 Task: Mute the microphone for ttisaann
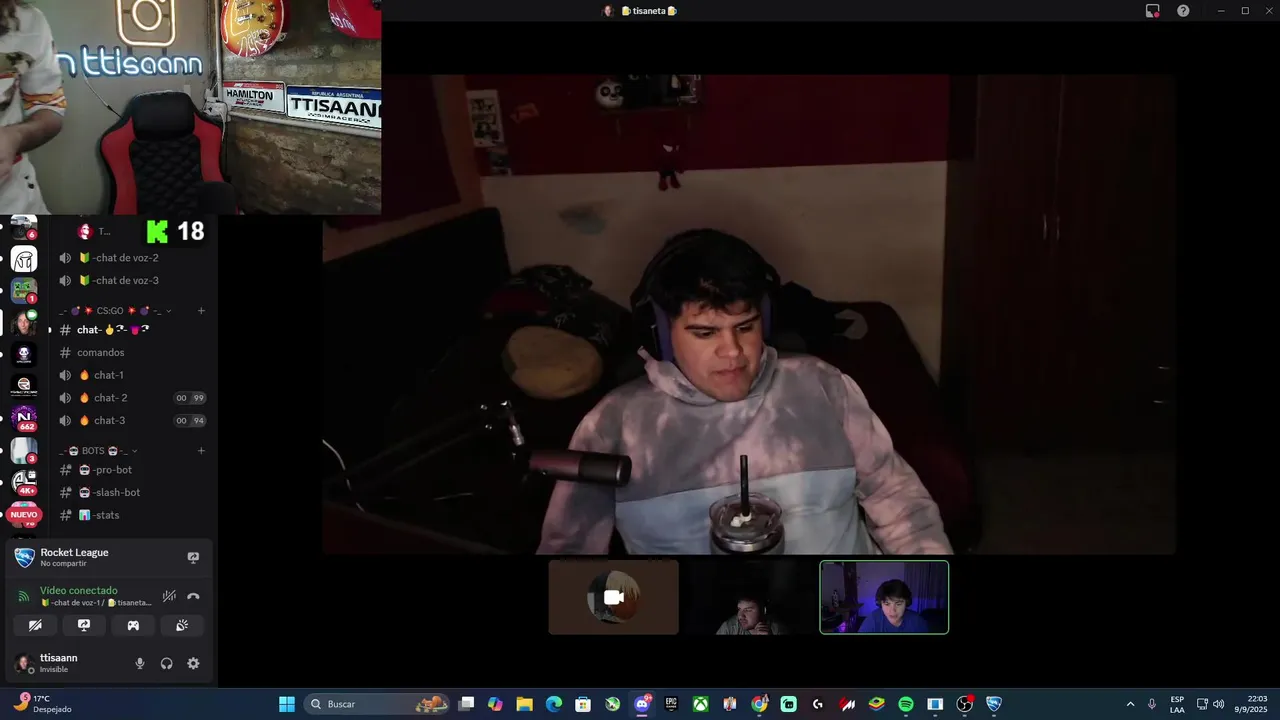coord(140,663)
